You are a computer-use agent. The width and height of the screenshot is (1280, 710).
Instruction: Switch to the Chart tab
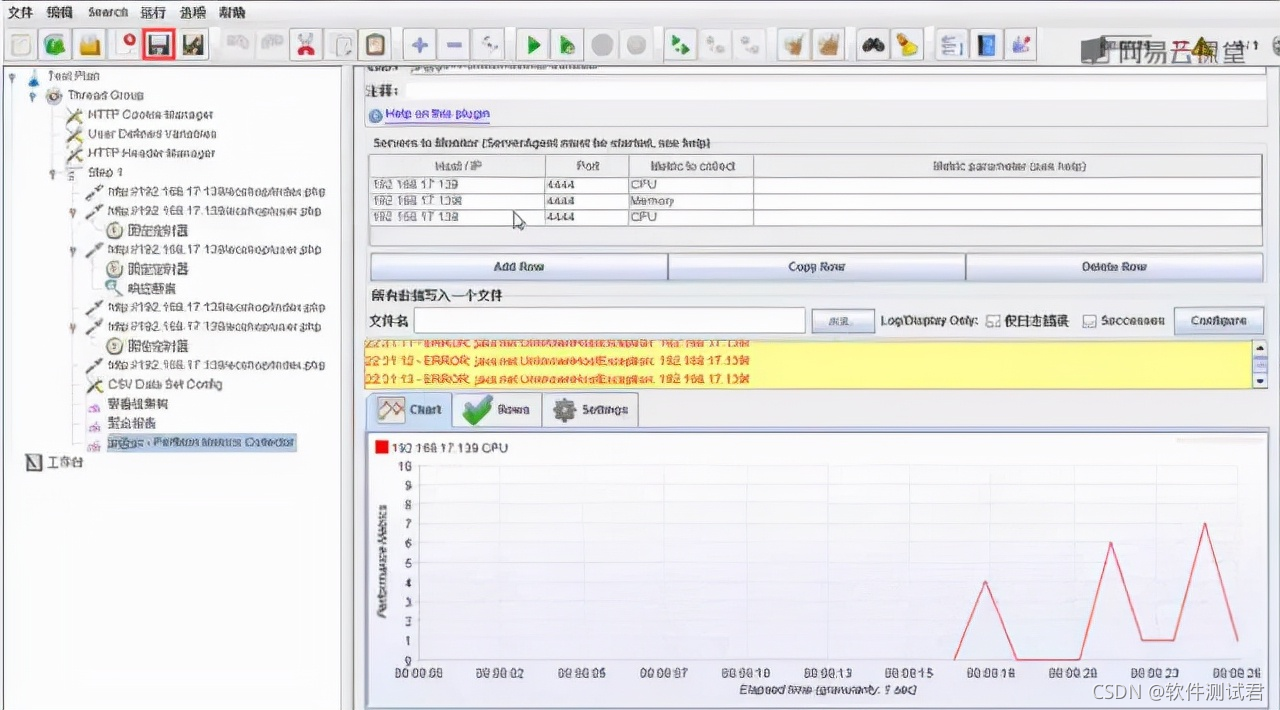410,410
